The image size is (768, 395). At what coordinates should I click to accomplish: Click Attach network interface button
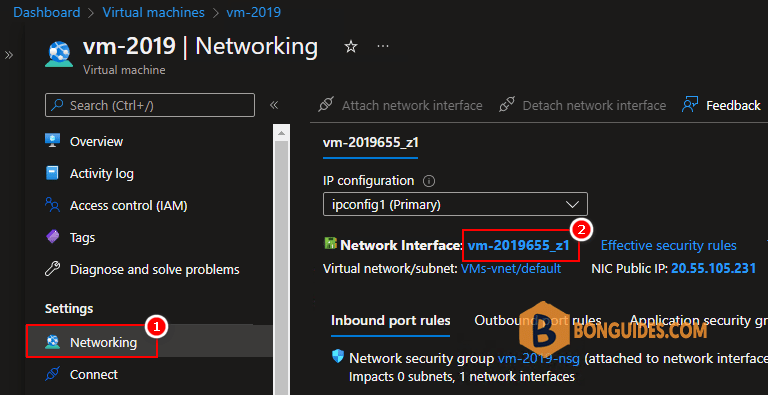pos(400,105)
